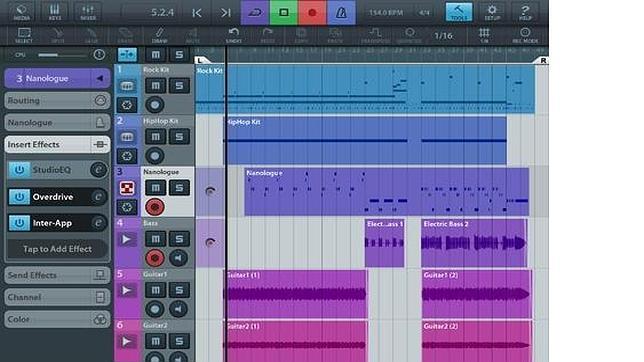Choose the Split tool
This screenshot has width=644, height=362.
(58, 35)
